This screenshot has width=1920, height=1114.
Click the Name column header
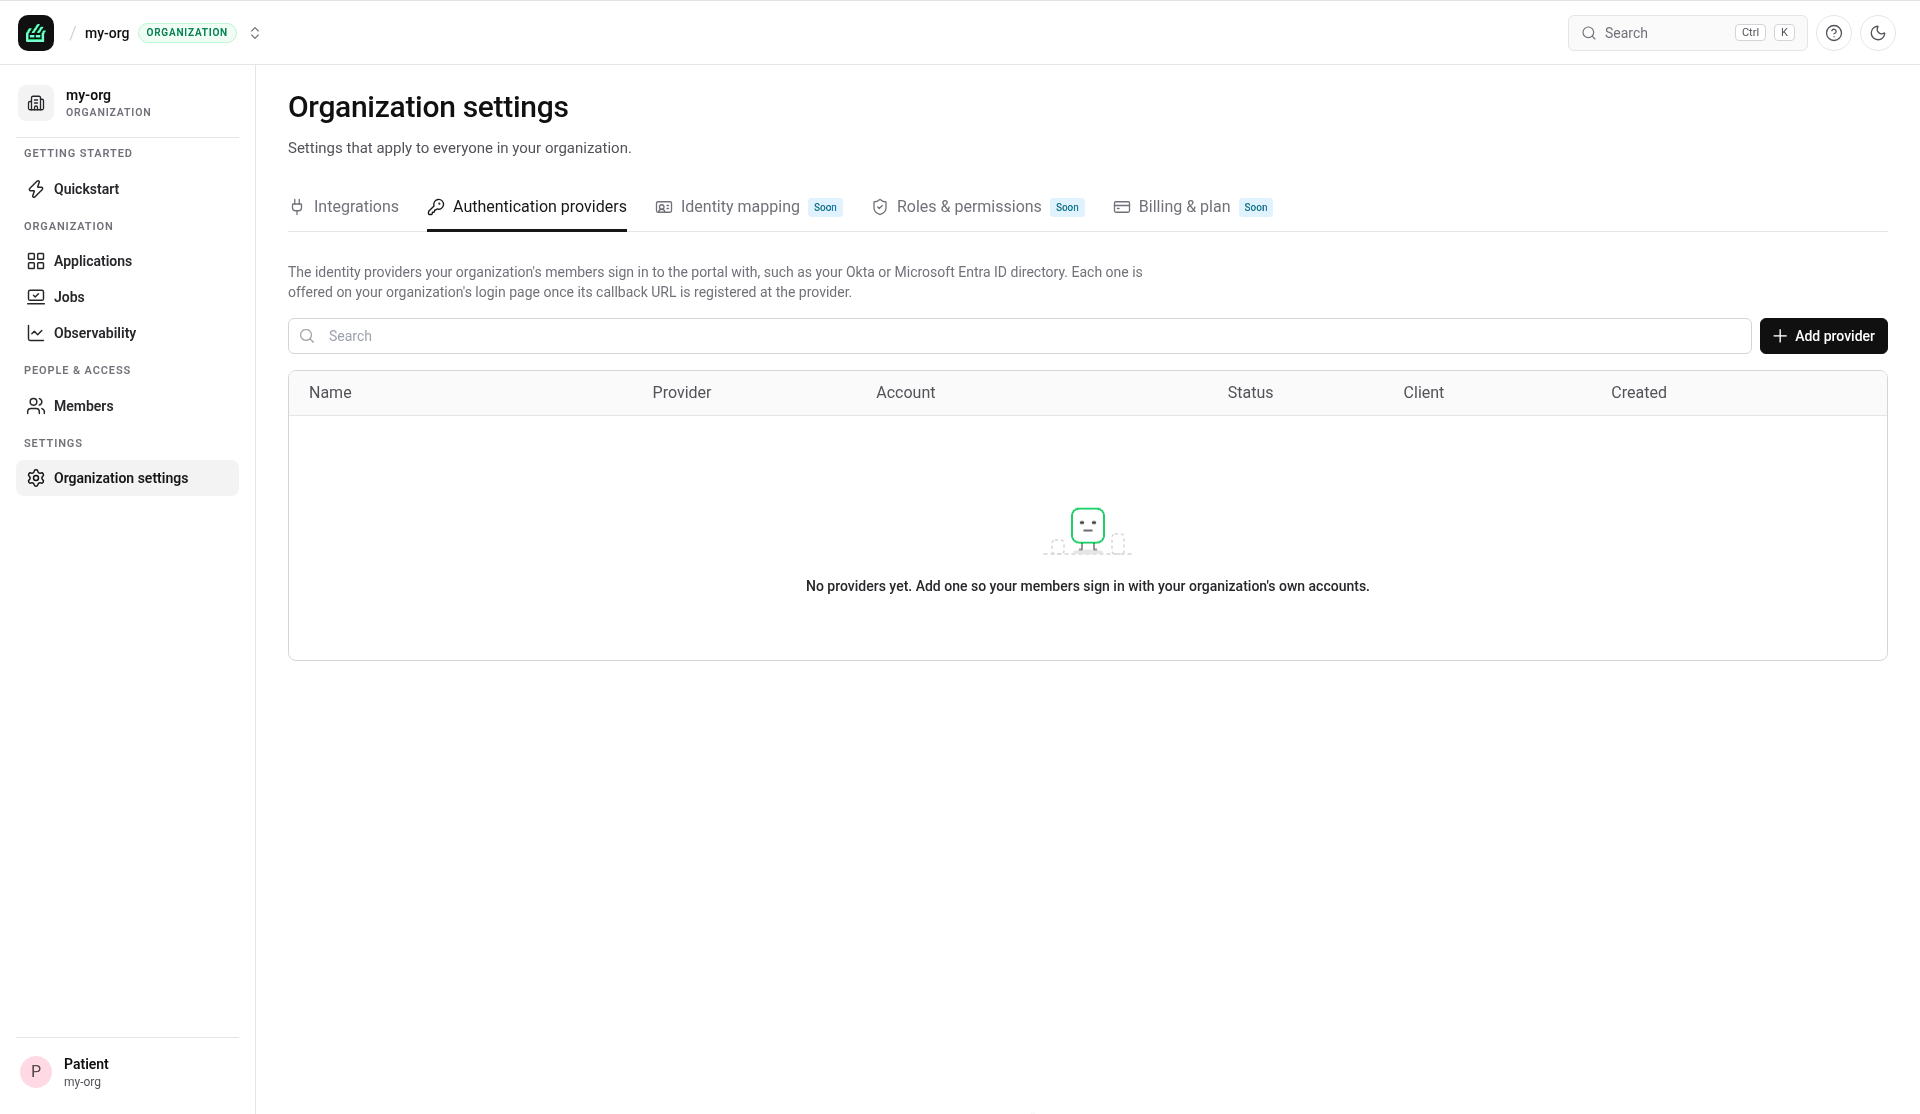point(330,393)
